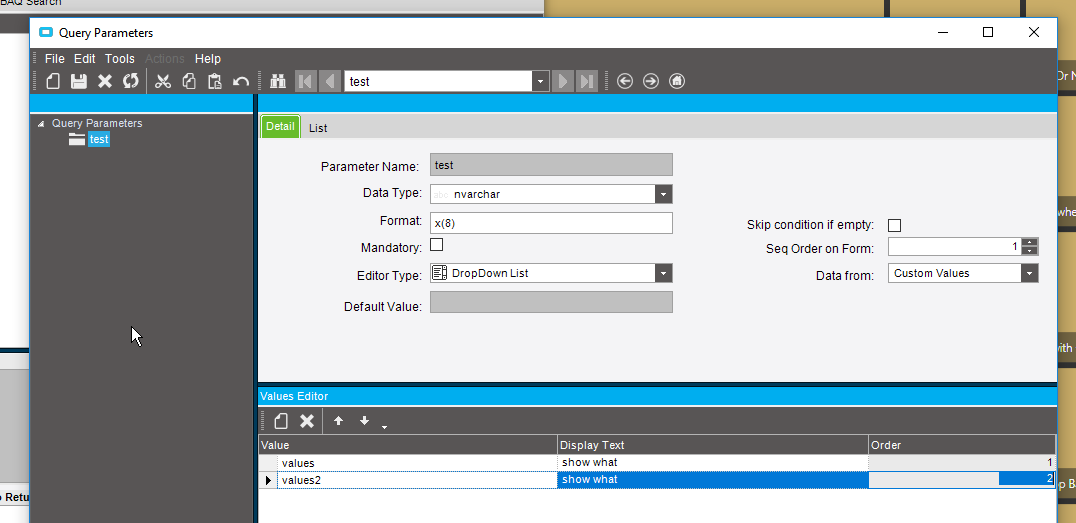
Task: Go to next record navigation icon
Action: coord(563,81)
